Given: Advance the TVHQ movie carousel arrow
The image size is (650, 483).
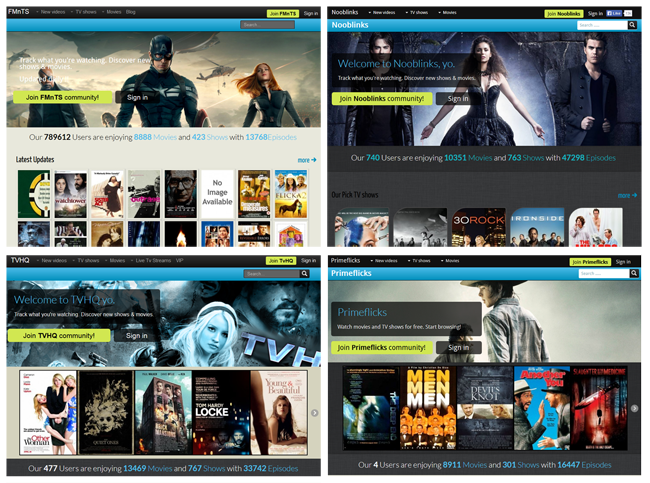Looking at the screenshot, I should pos(315,413).
